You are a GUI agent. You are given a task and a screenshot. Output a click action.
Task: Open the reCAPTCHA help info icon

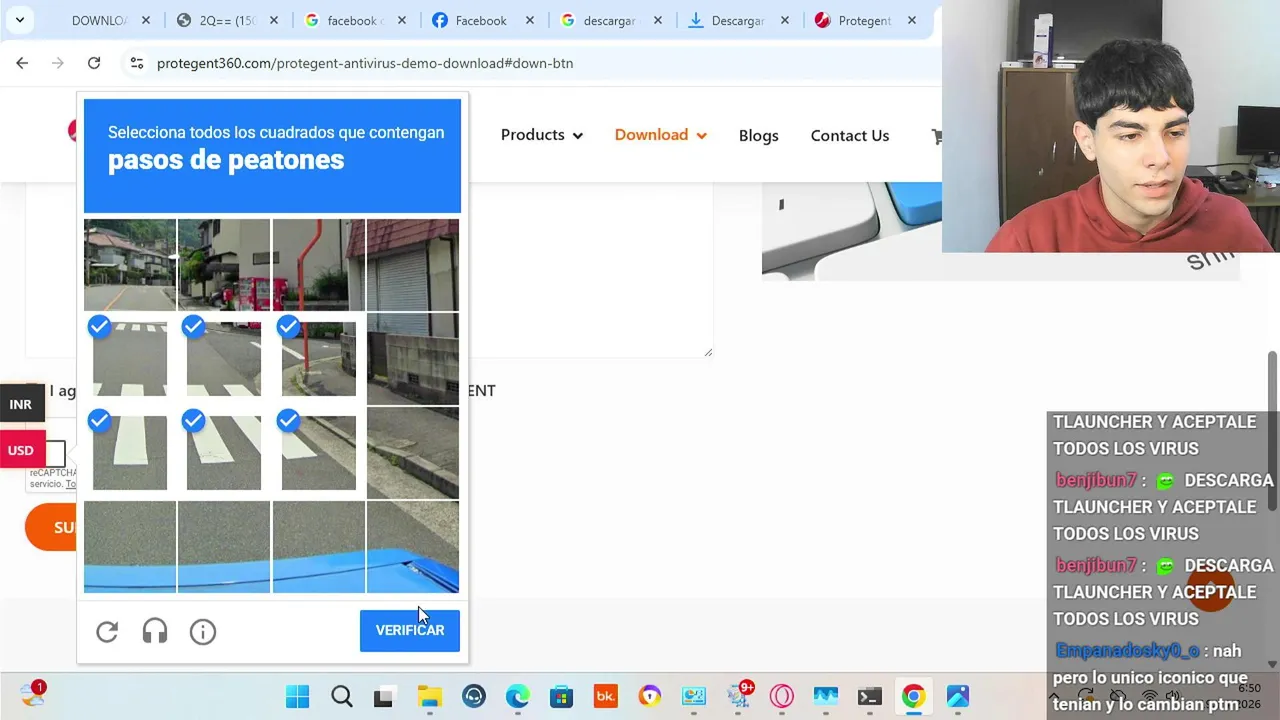coord(203,632)
